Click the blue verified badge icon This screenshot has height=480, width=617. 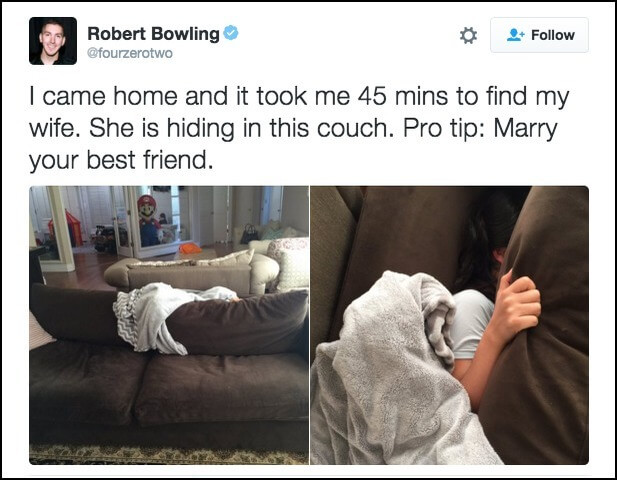pyautogui.click(x=231, y=33)
